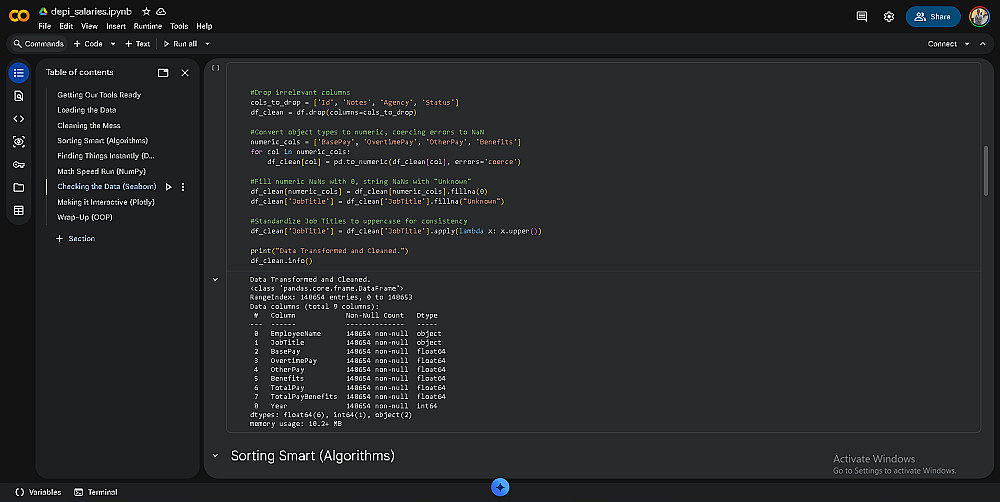Open the Commands palette
Viewport: 1000px width, 502px height.
(x=39, y=44)
